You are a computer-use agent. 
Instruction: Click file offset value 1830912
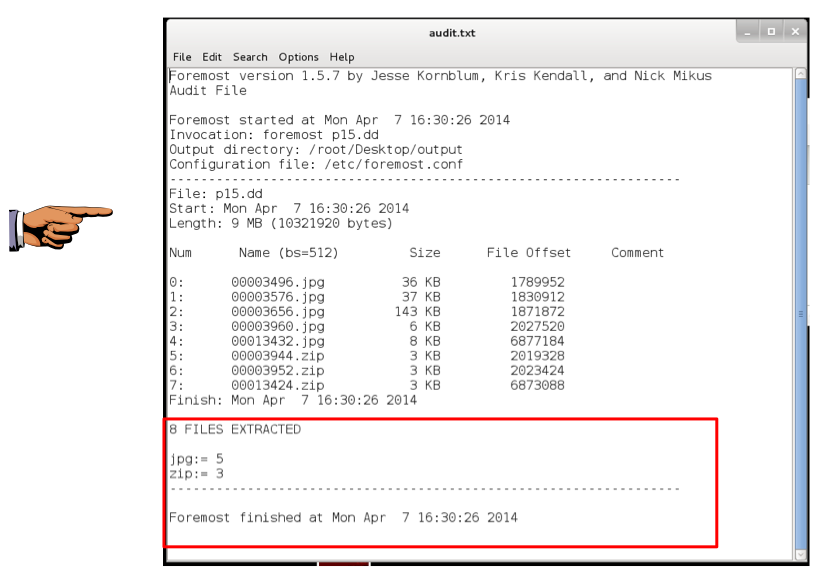click(537, 297)
